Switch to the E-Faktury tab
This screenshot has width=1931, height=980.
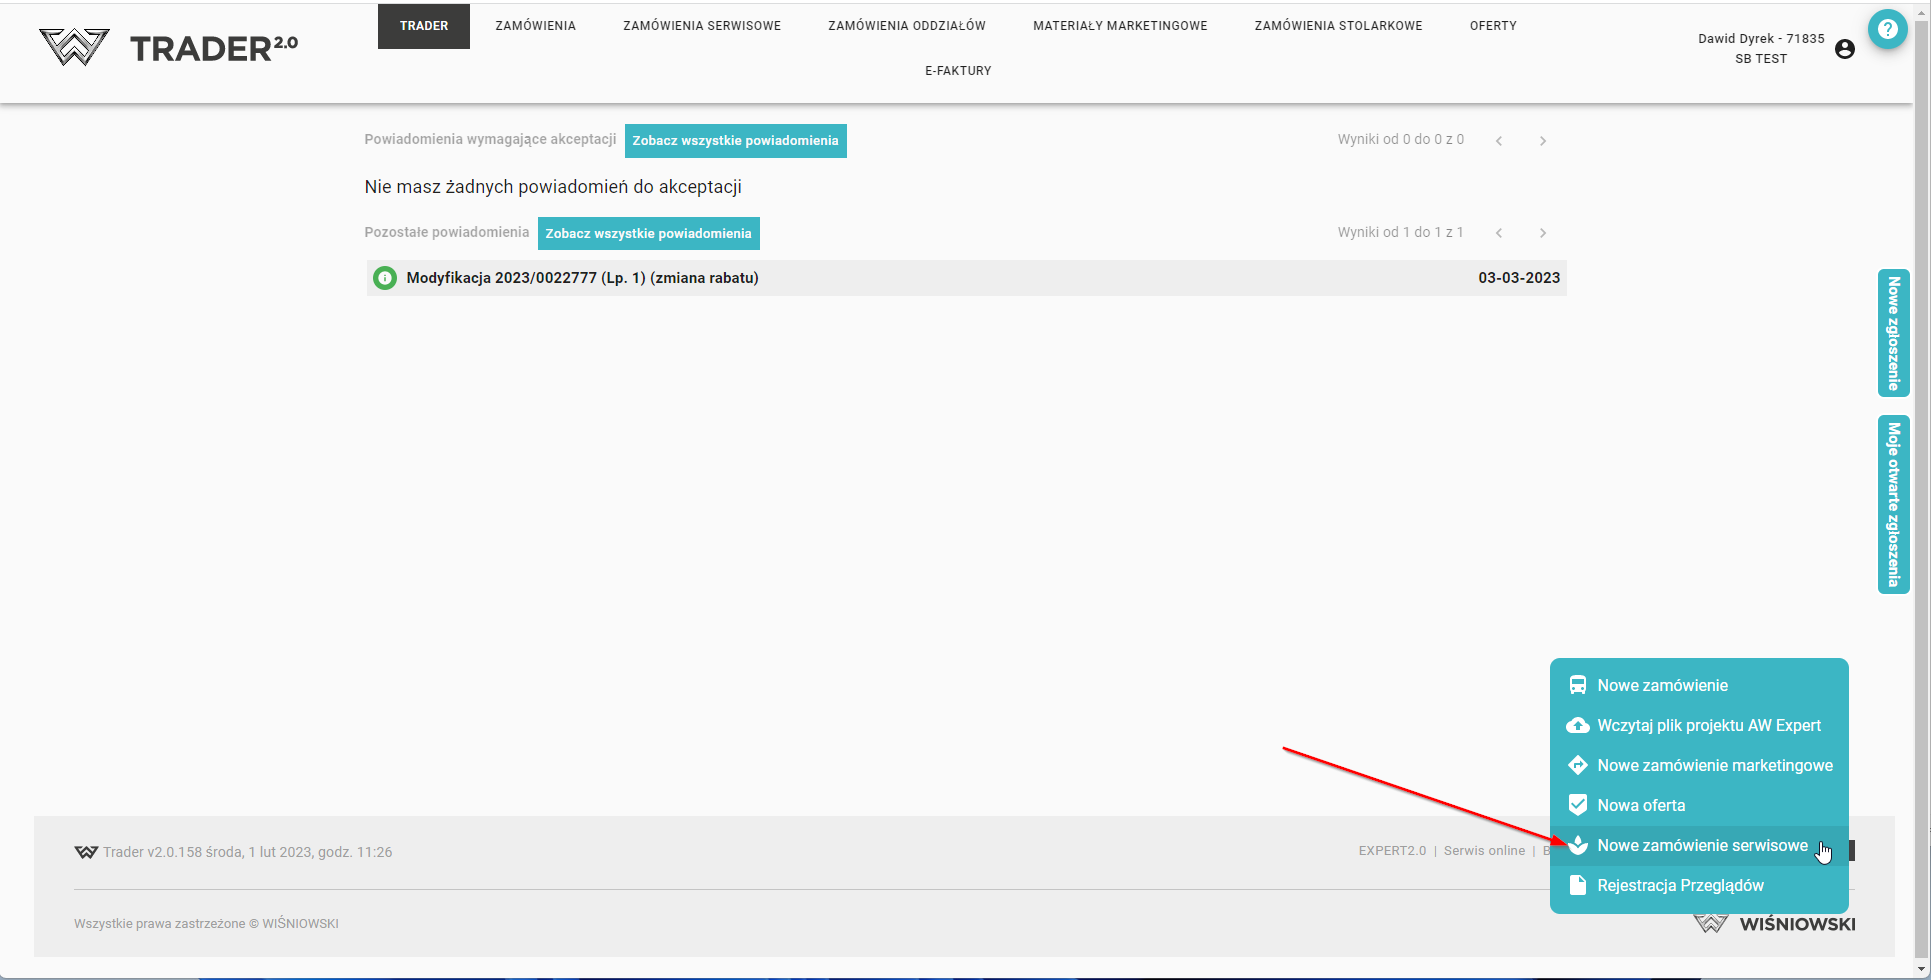(x=958, y=71)
